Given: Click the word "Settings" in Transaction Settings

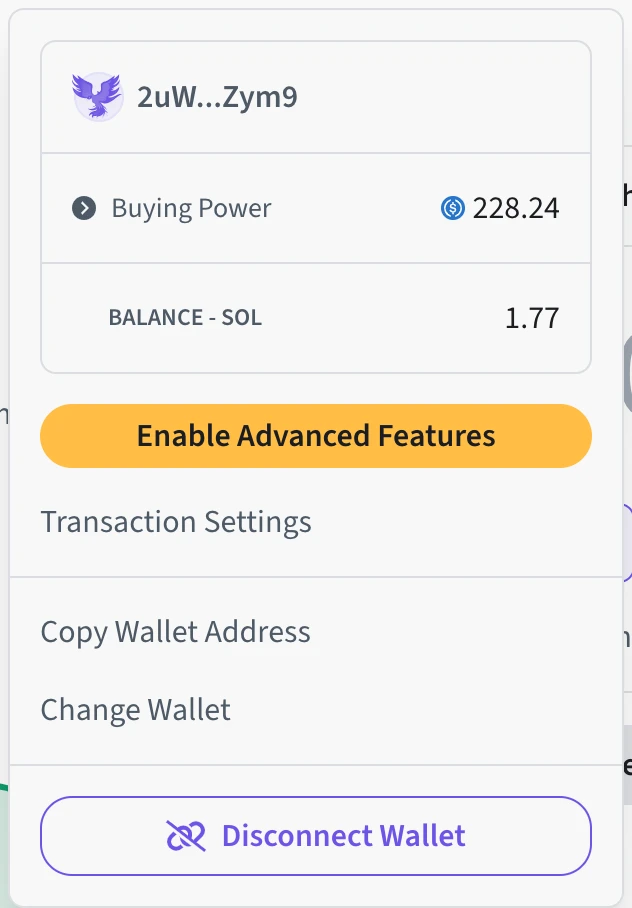Looking at the screenshot, I should (258, 522).
